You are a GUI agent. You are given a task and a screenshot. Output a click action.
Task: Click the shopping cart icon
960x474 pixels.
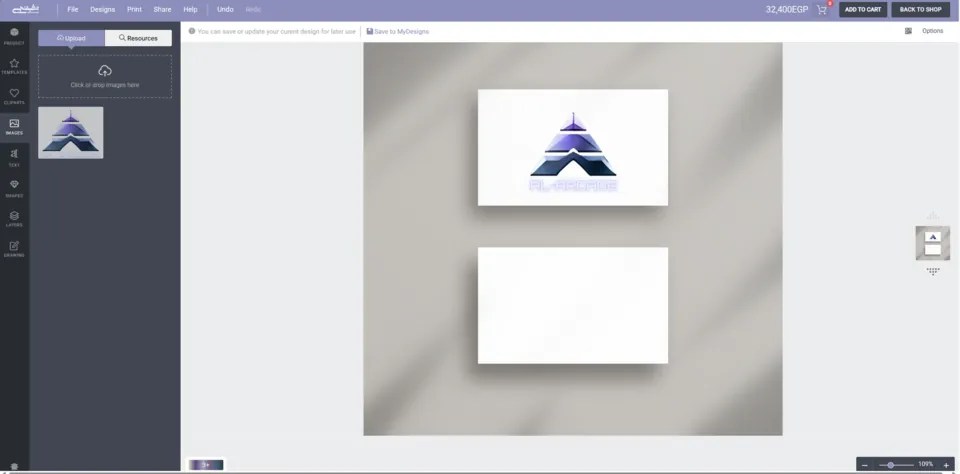point(822,10)
